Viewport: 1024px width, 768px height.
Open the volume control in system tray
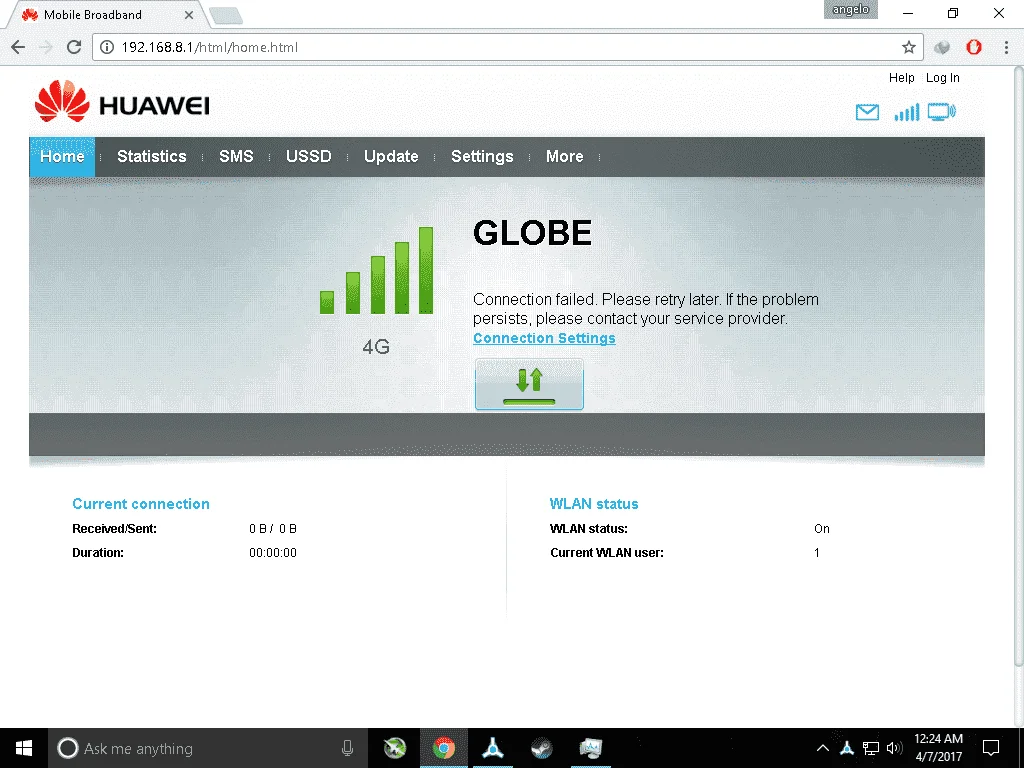tap(894, 748)
